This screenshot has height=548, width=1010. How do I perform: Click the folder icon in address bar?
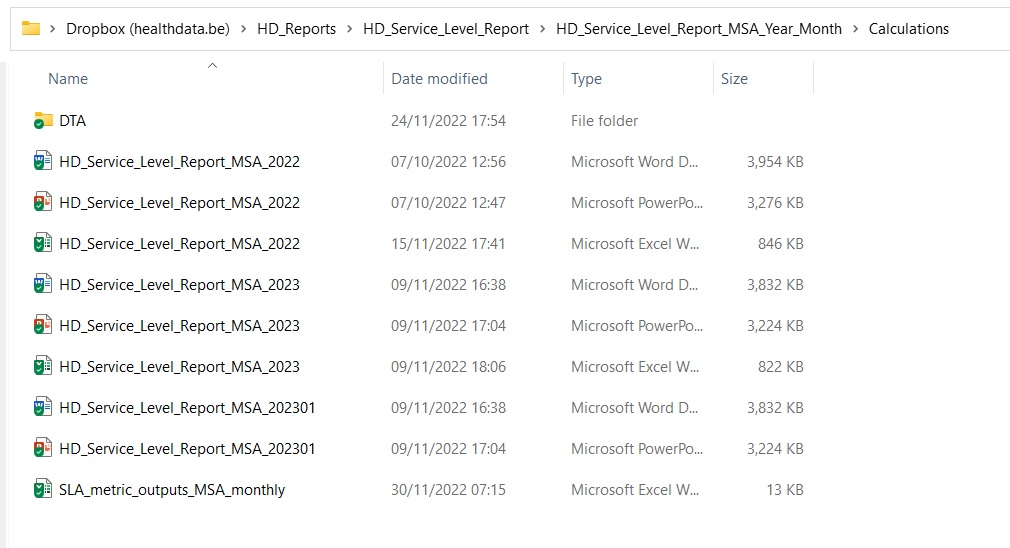31,29
